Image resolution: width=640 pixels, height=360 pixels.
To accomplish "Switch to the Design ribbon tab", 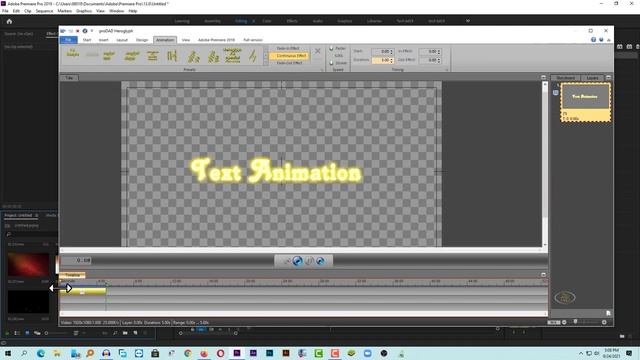I will 142,40.
